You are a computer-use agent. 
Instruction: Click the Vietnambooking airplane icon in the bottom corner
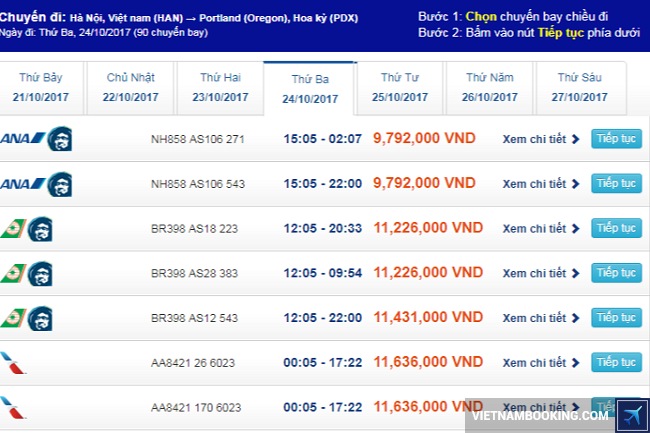coord(632,414)
